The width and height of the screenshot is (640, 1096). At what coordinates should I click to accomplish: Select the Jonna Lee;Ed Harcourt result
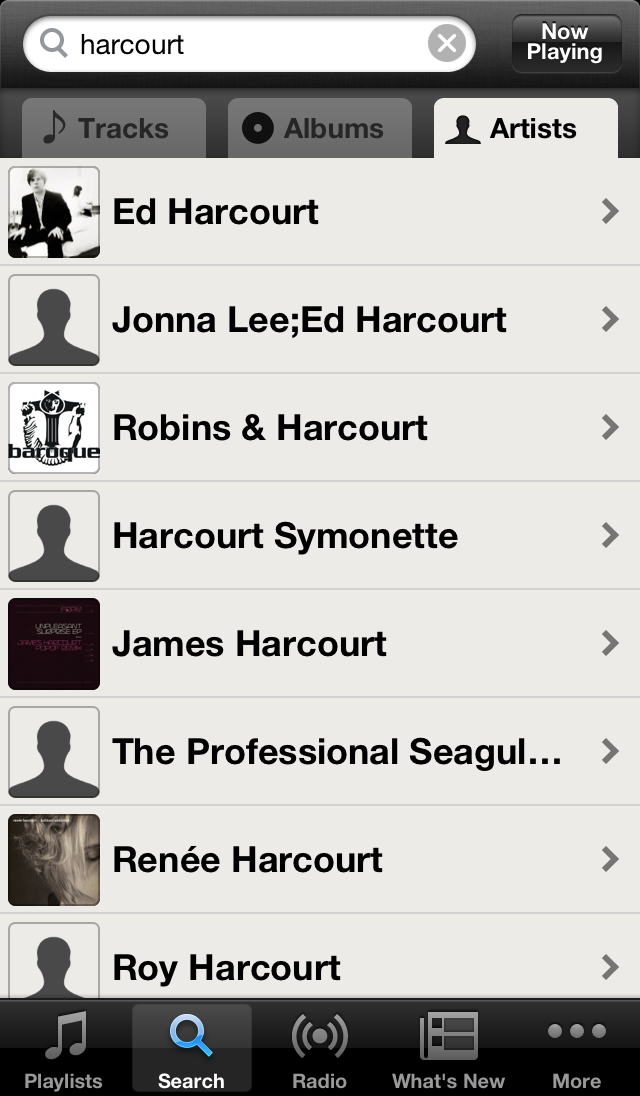pyautogui.click(x=310, y=320)
